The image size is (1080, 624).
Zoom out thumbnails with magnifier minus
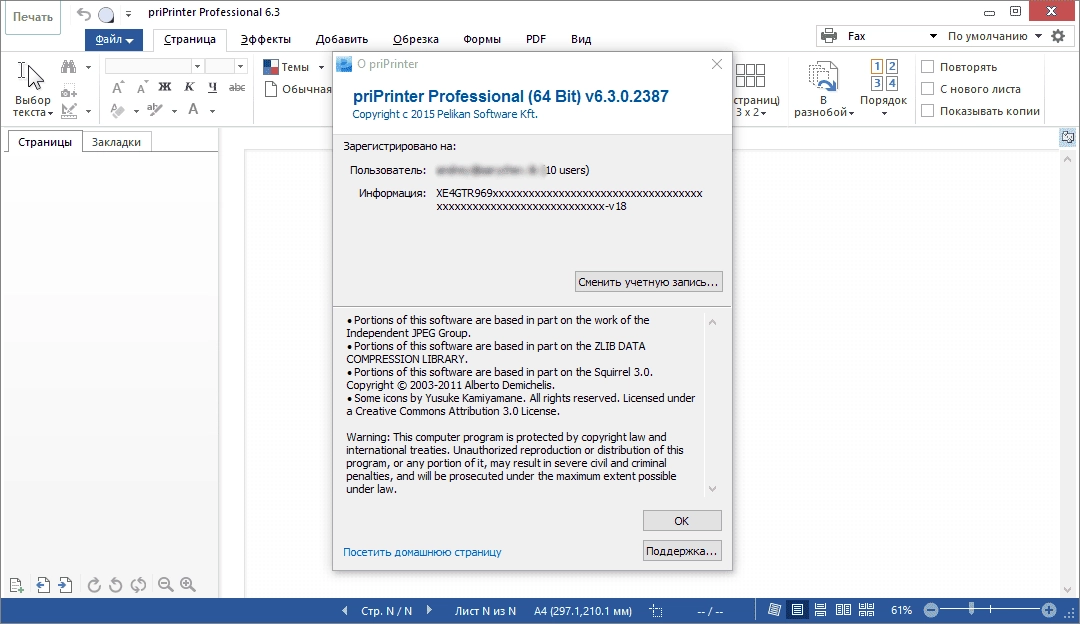[165, 585]
